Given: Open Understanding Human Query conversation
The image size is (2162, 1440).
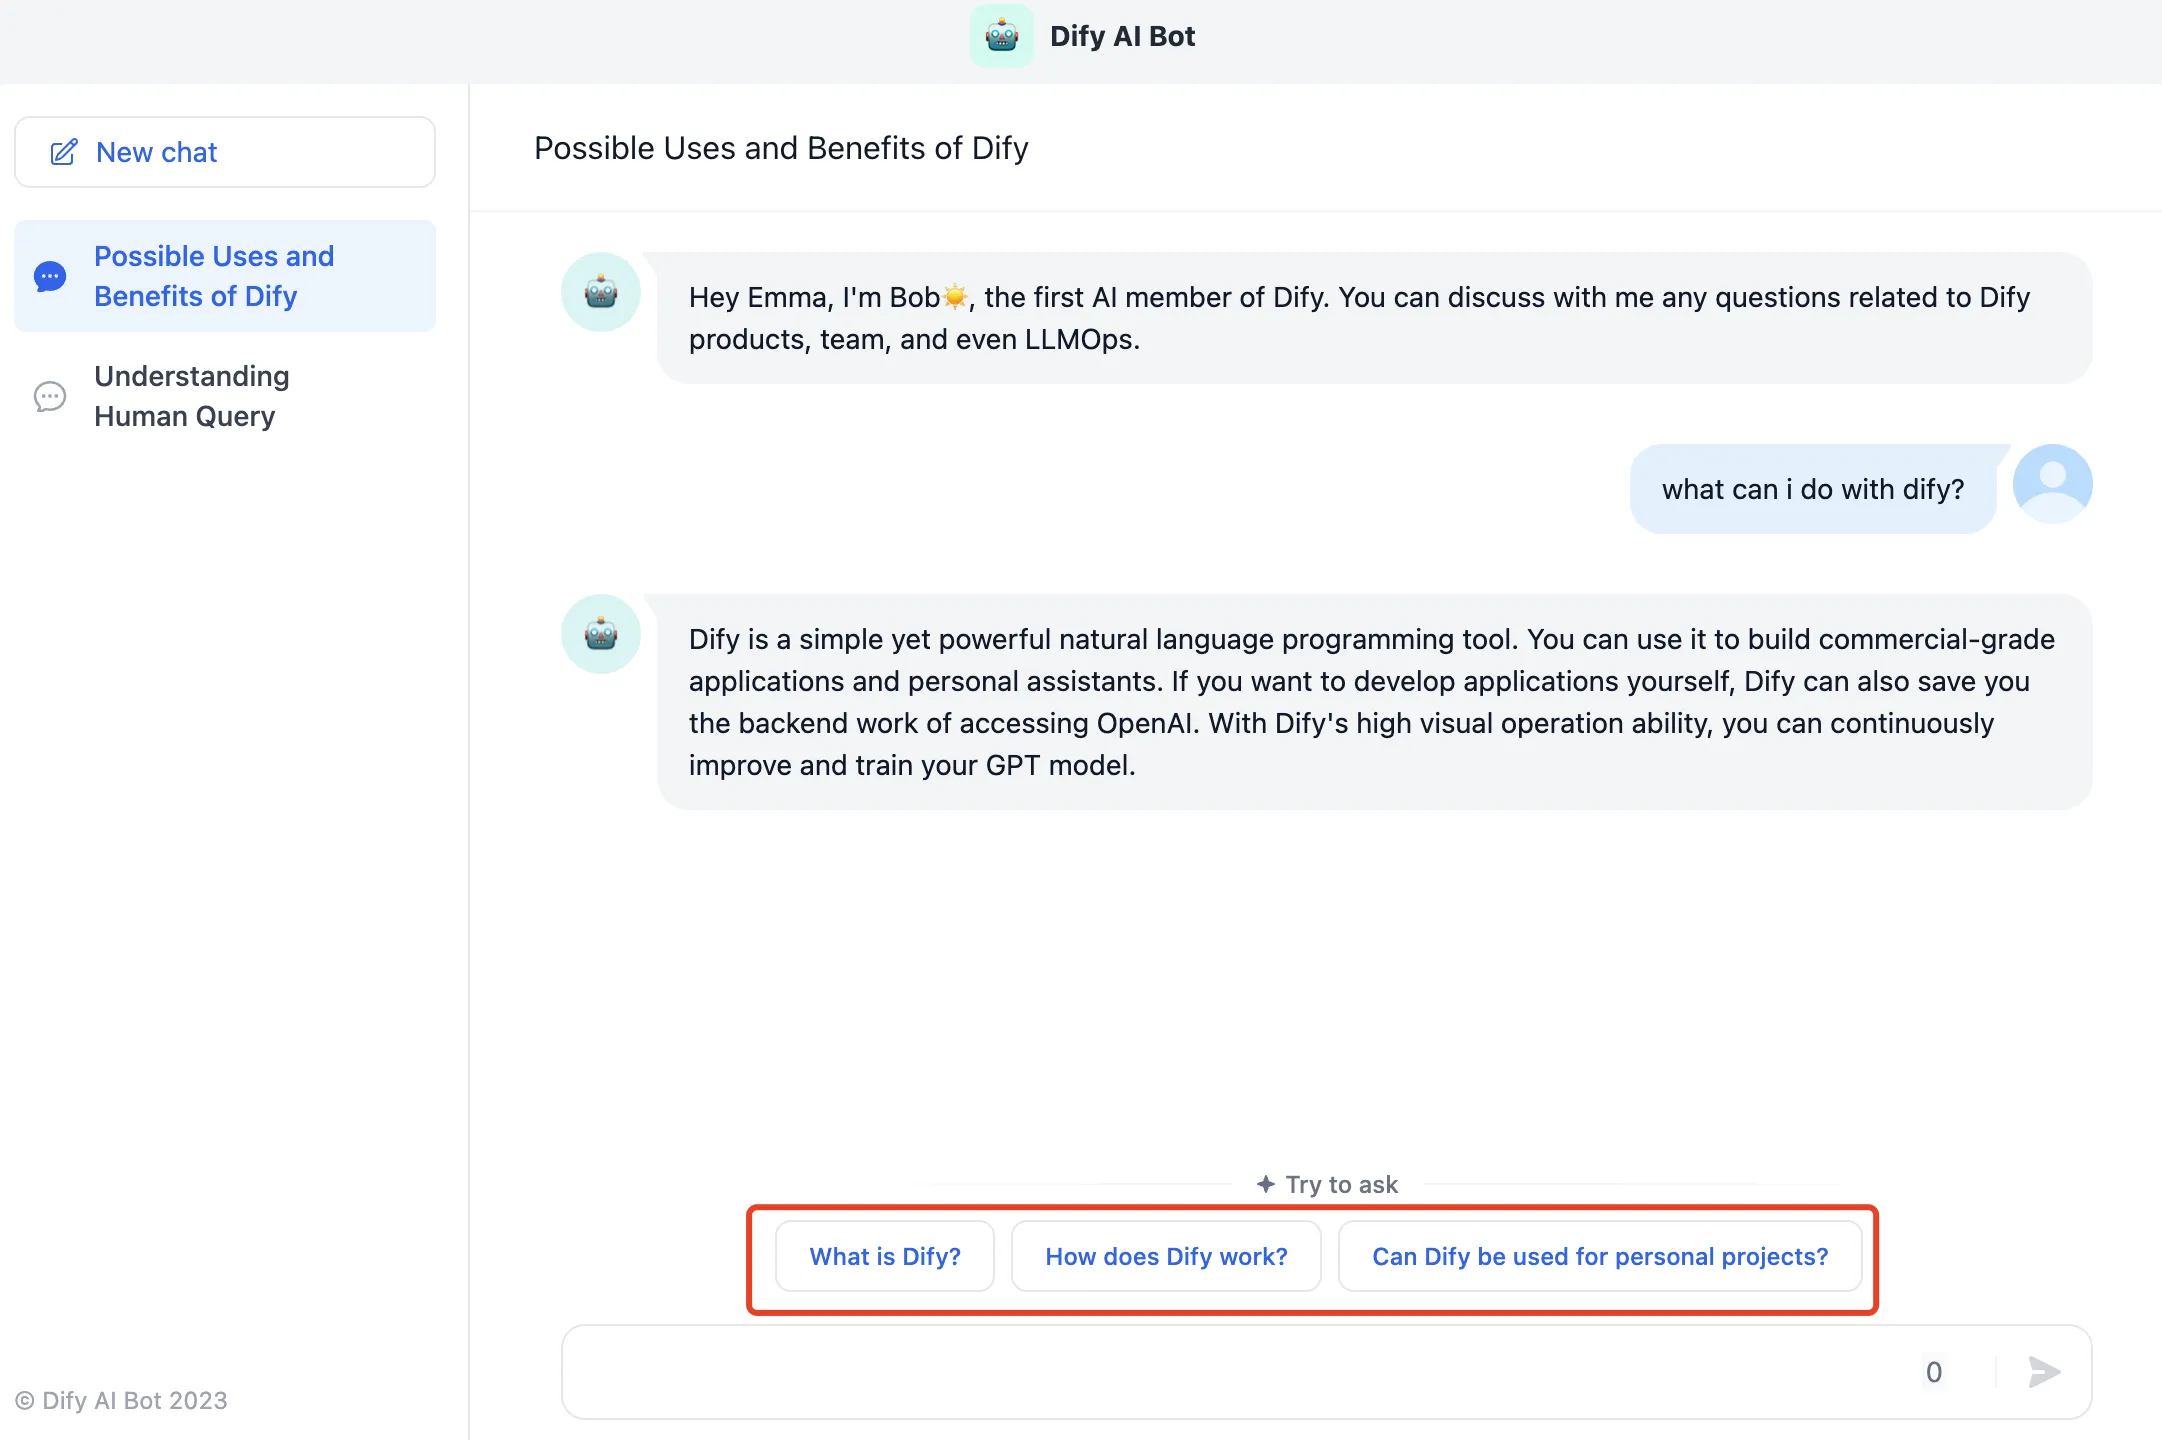Looking at the screenshot, I should [x=192, y=396].
